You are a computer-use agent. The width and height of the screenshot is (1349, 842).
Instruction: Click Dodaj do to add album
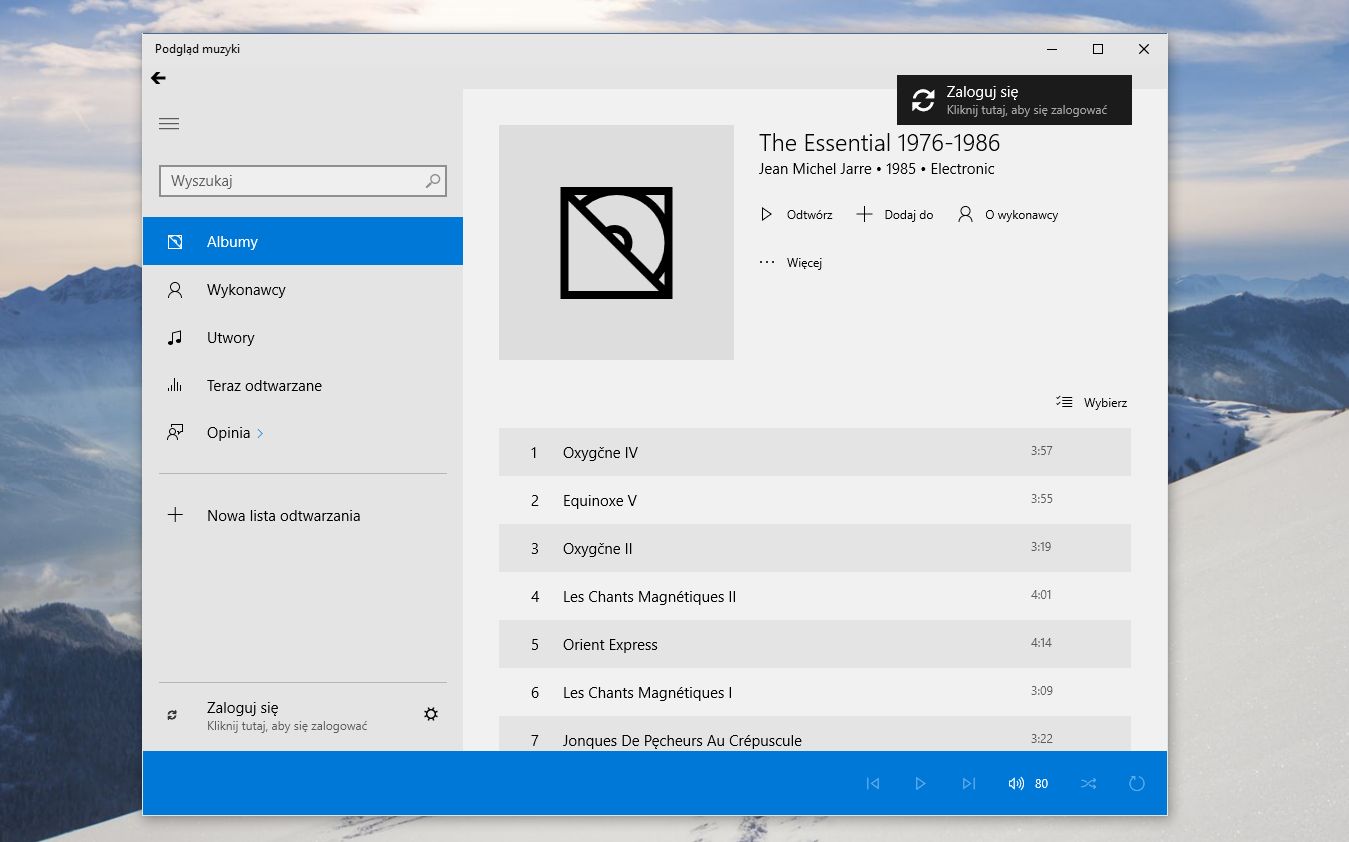pyautogui.click(x=895, y=215)
